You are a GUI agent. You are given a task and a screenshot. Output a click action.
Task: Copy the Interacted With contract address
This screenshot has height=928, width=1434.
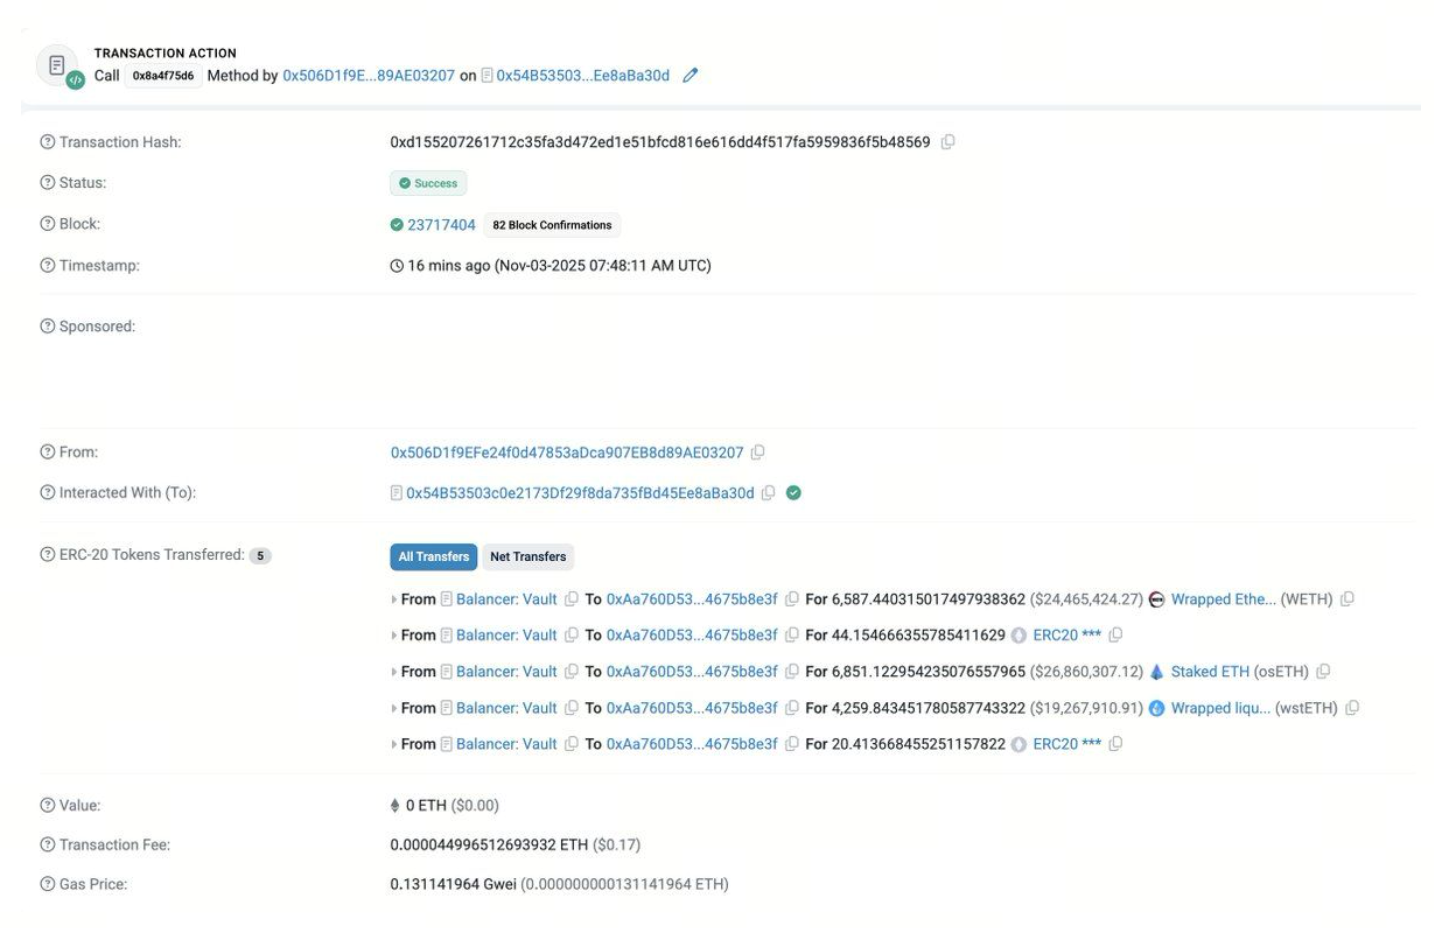[768, 493]
